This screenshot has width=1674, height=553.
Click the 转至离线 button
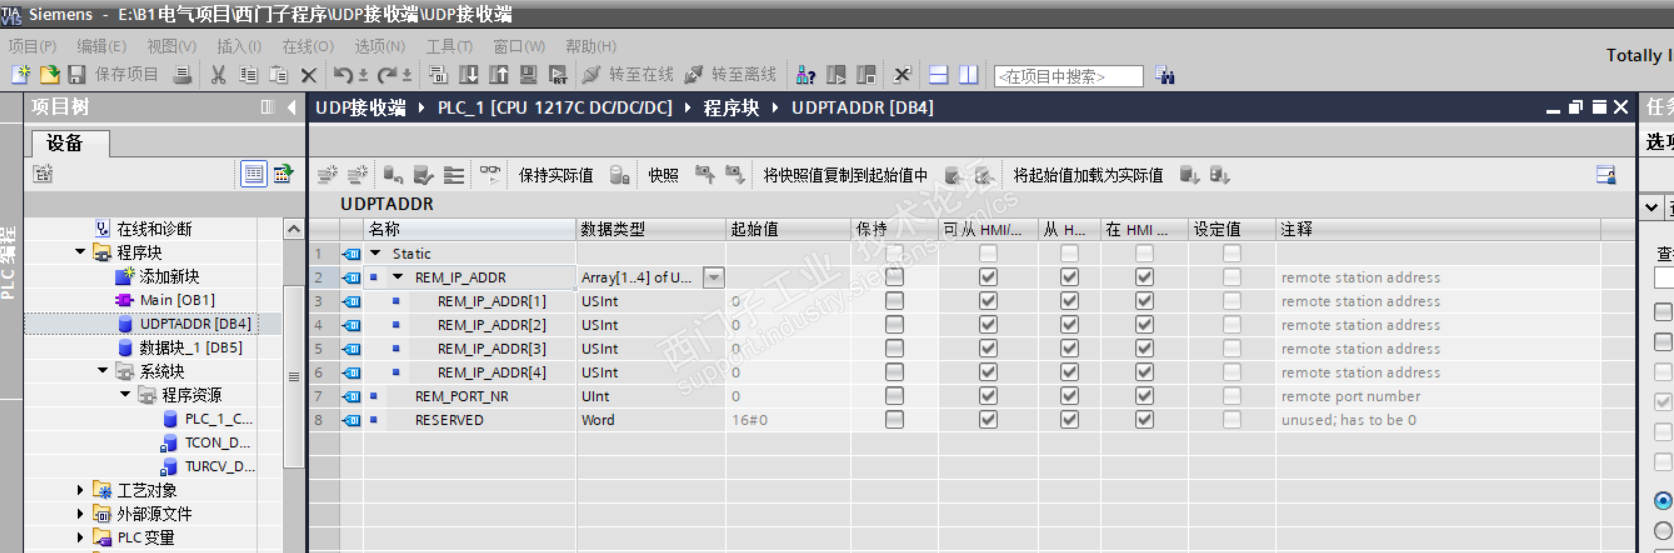click(x=731, y=75)
